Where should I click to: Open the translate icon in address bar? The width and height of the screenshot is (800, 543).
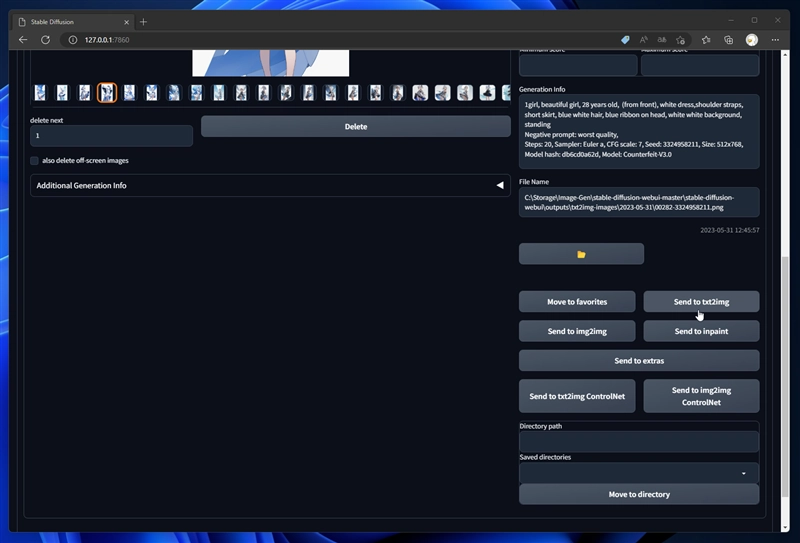click(x=662, y=40)
